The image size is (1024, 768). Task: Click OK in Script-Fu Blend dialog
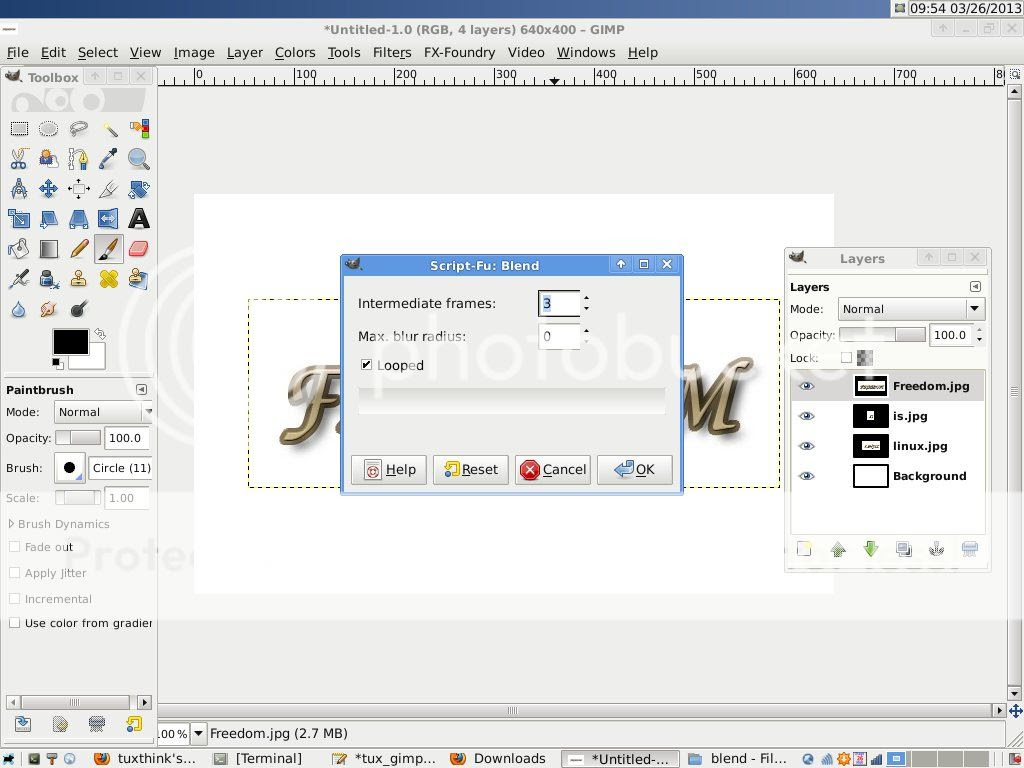tap(634, 470)
